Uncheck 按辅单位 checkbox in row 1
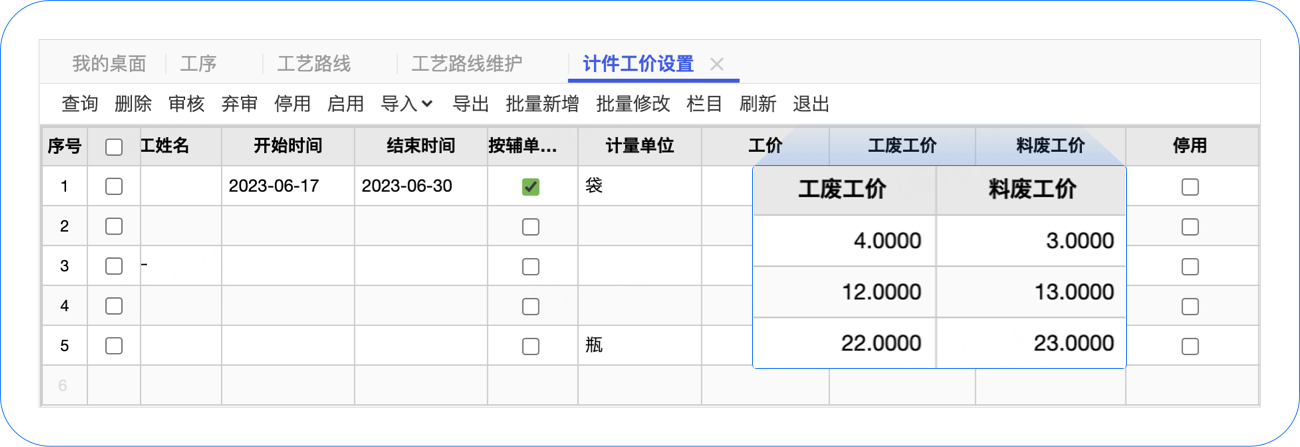1300x447 pixels. click(531, 187)
